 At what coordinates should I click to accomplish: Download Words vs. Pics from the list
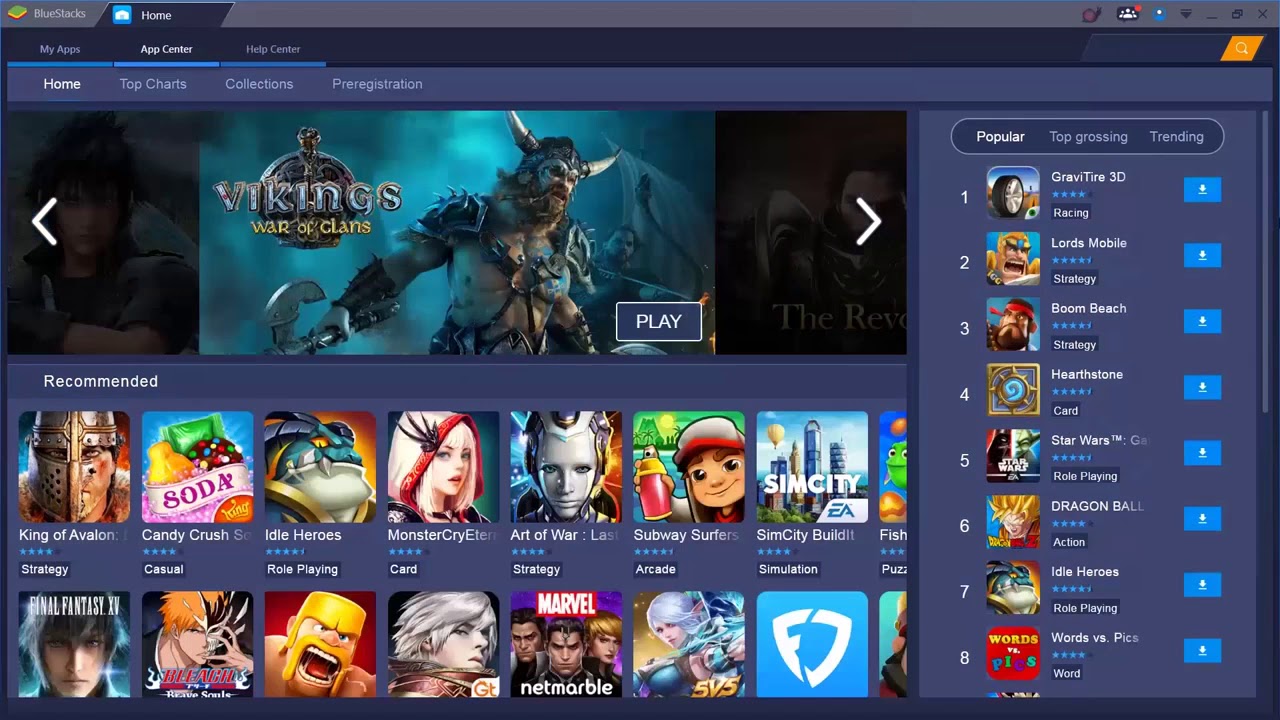pyautogui.click(x=1202, y=651)
